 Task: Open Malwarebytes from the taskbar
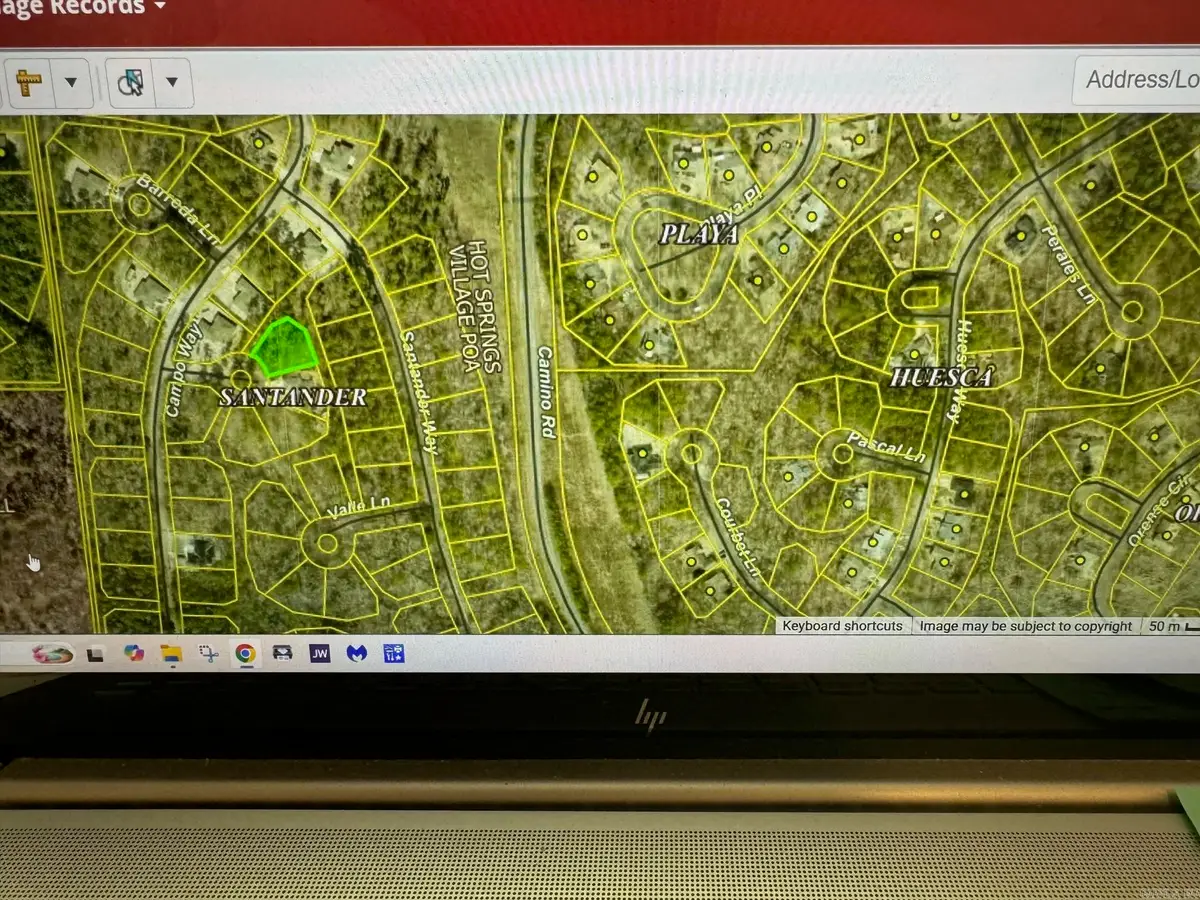(357, 654)
